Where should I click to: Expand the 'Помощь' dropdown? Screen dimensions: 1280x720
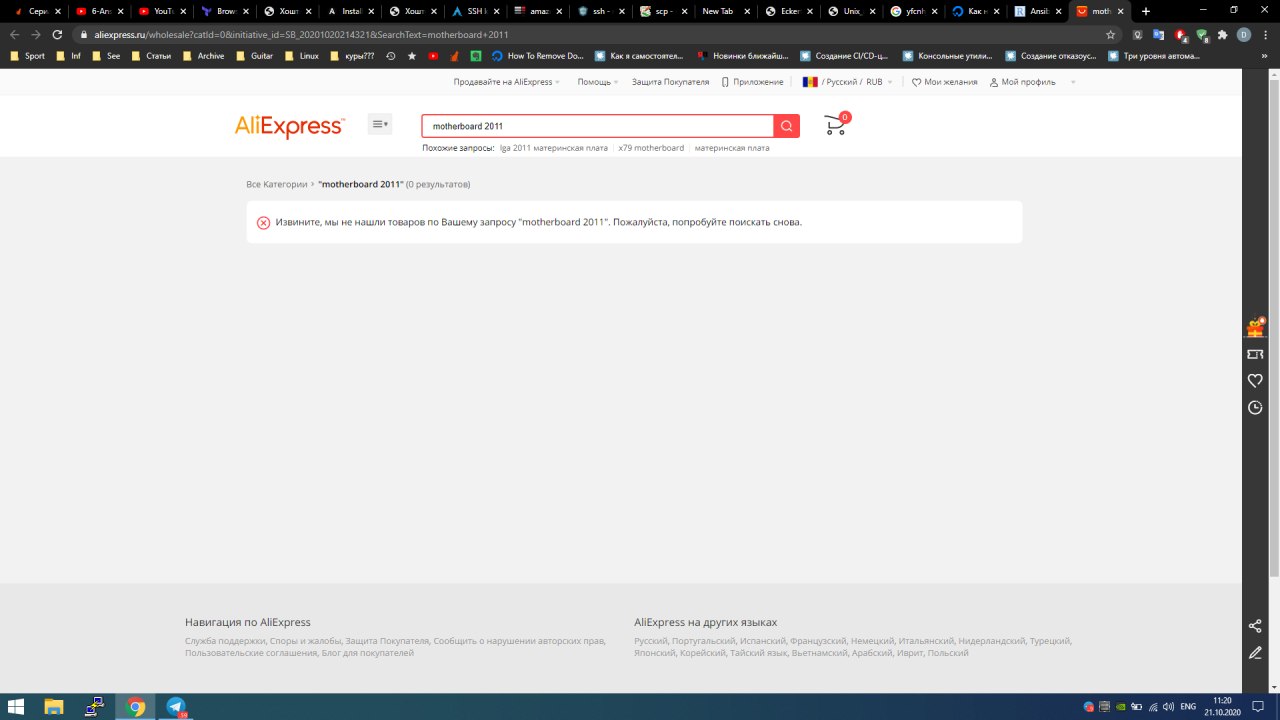(x=597, y=82)
